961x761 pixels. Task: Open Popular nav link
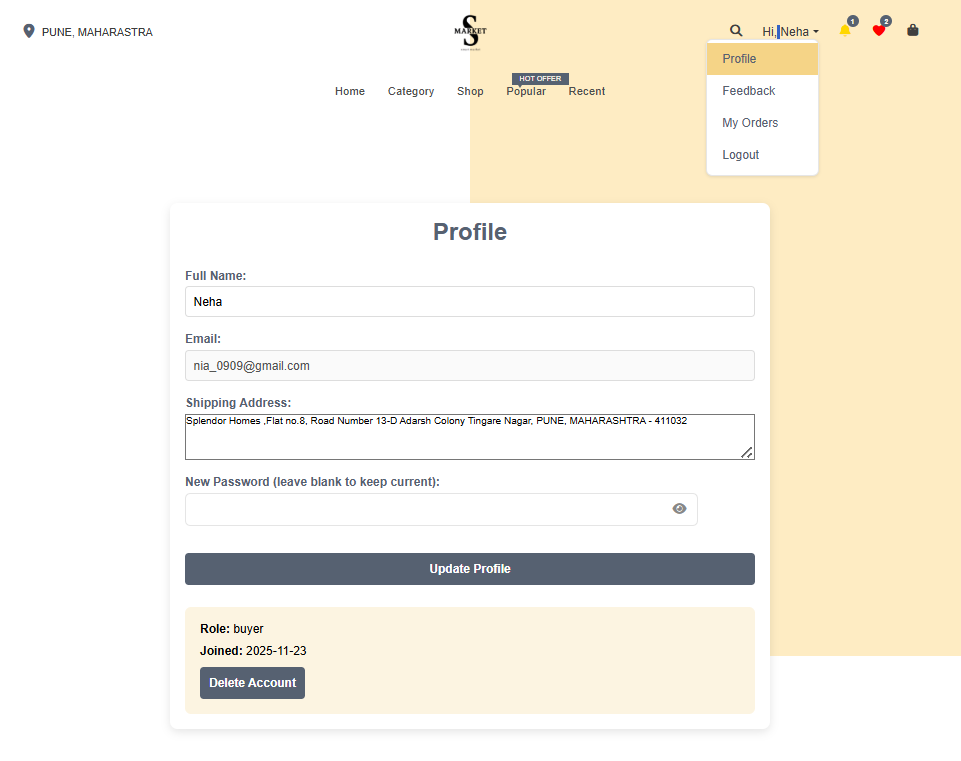[526, 91]
